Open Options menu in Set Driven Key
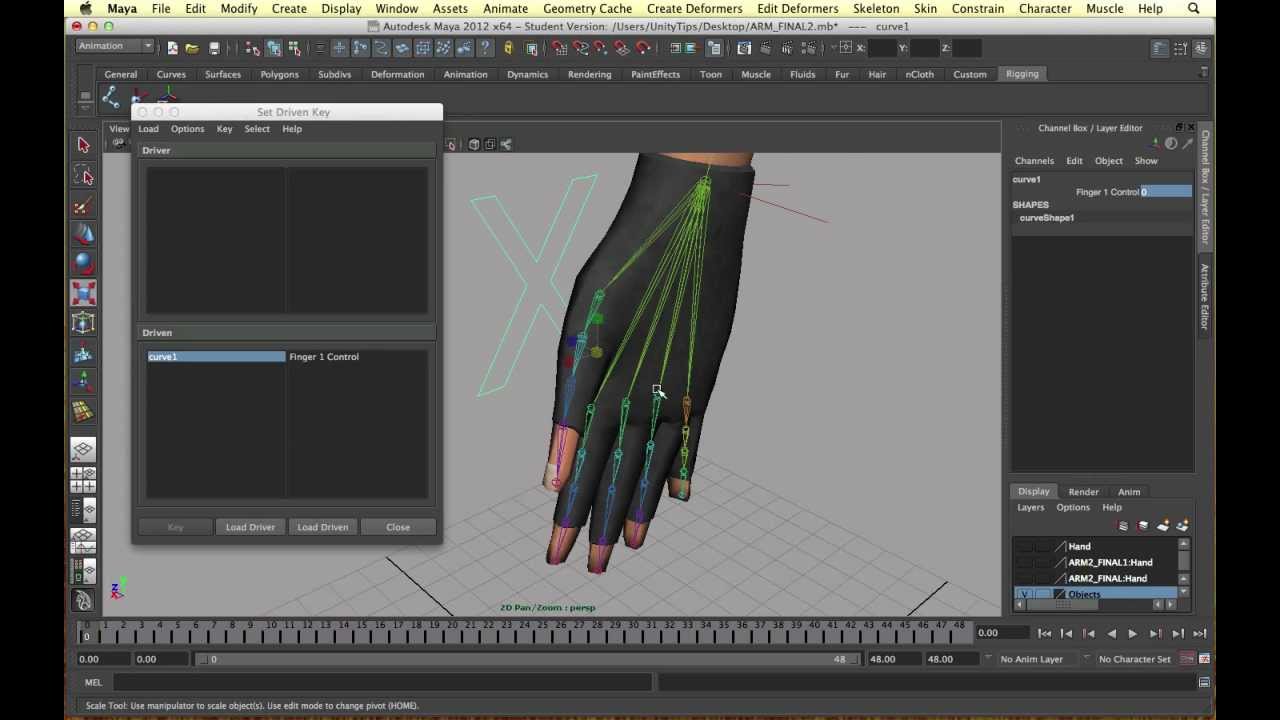 point(187,129)
